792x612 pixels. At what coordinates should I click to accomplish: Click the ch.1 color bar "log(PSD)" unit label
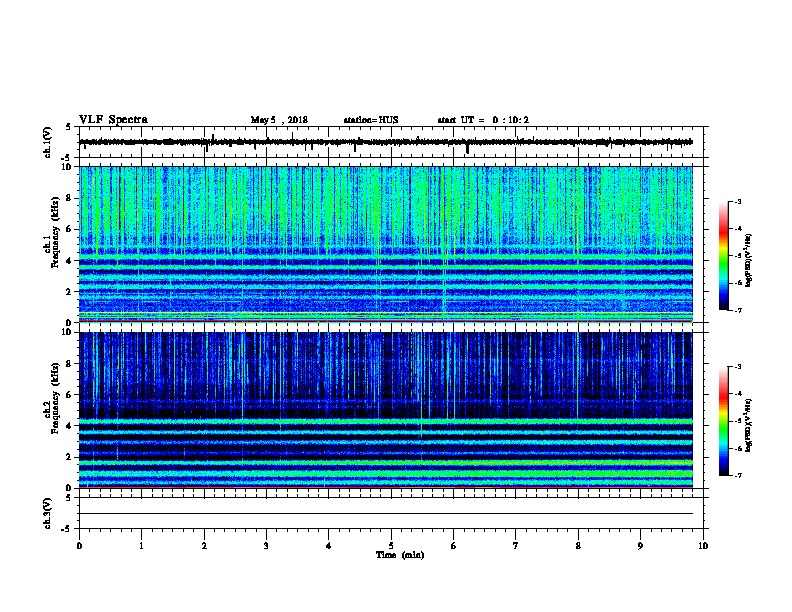tap(749, 260)
